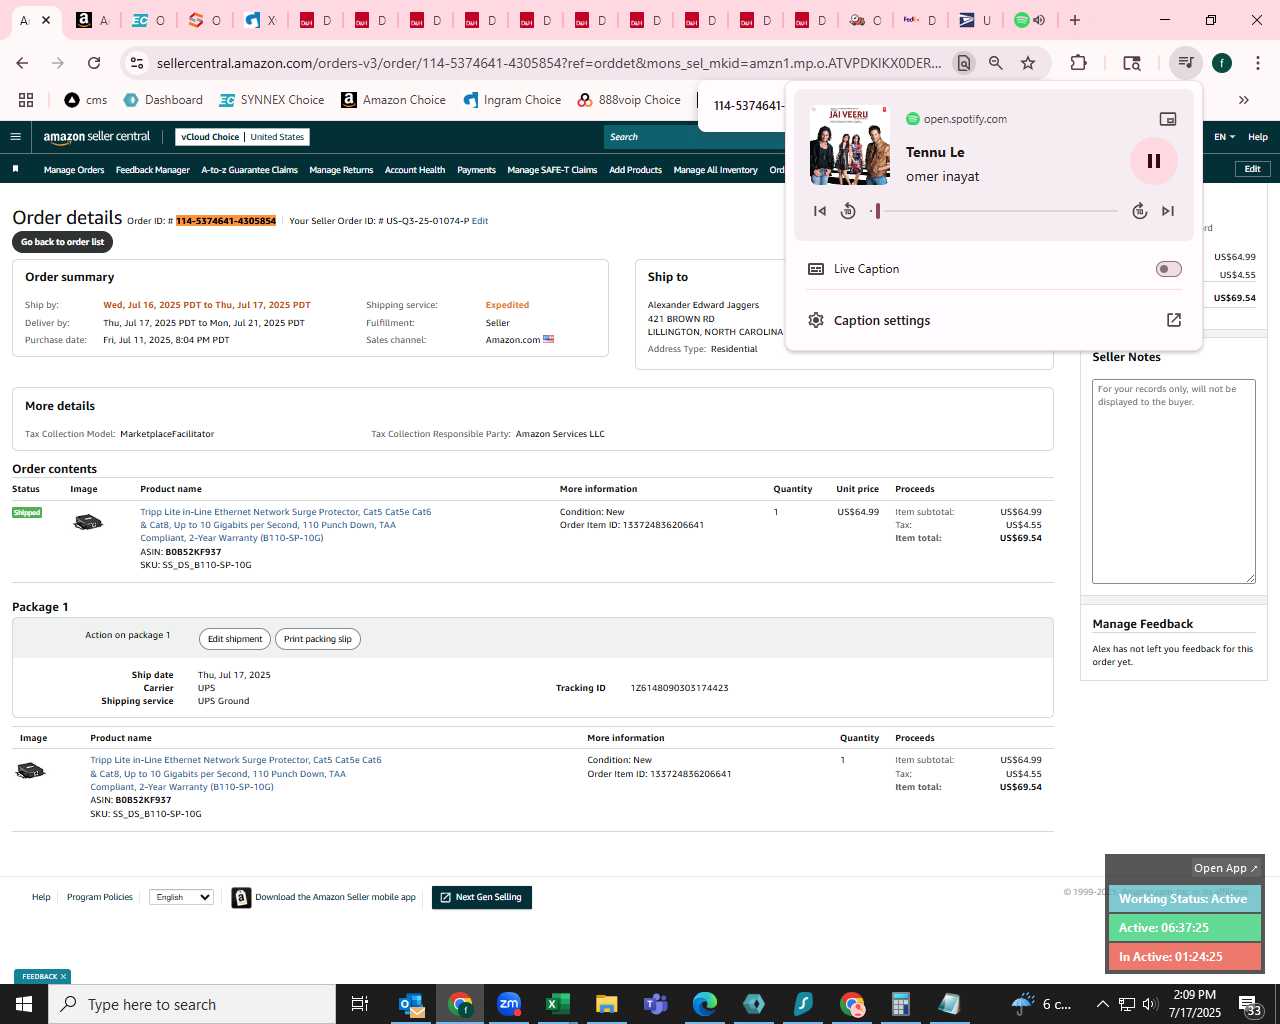Close the FEEDBACK tab
The width and height of the screenshot is (1280, 1024).
[x=63, y=977]
